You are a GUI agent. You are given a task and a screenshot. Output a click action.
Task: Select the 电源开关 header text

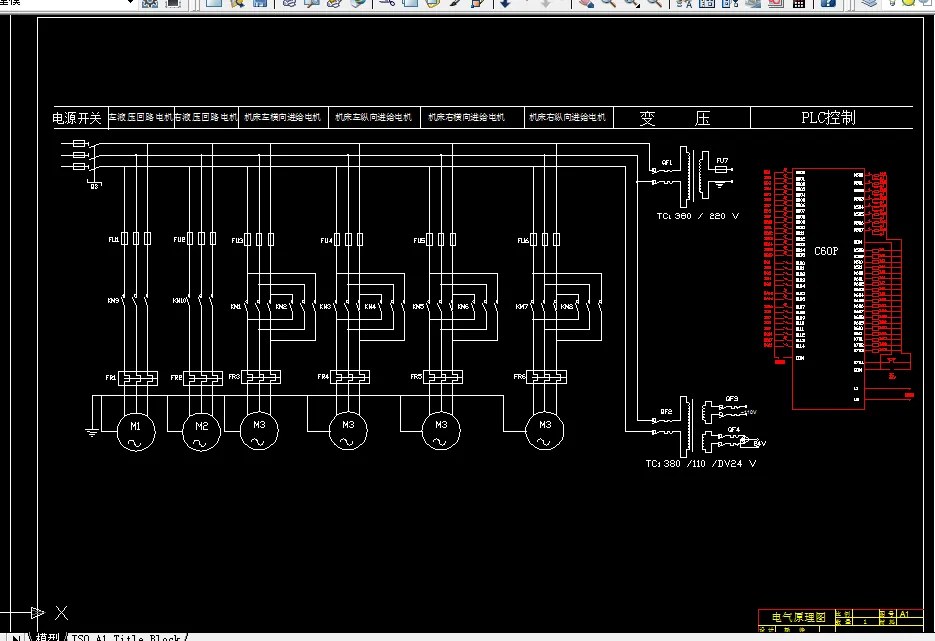77,118
